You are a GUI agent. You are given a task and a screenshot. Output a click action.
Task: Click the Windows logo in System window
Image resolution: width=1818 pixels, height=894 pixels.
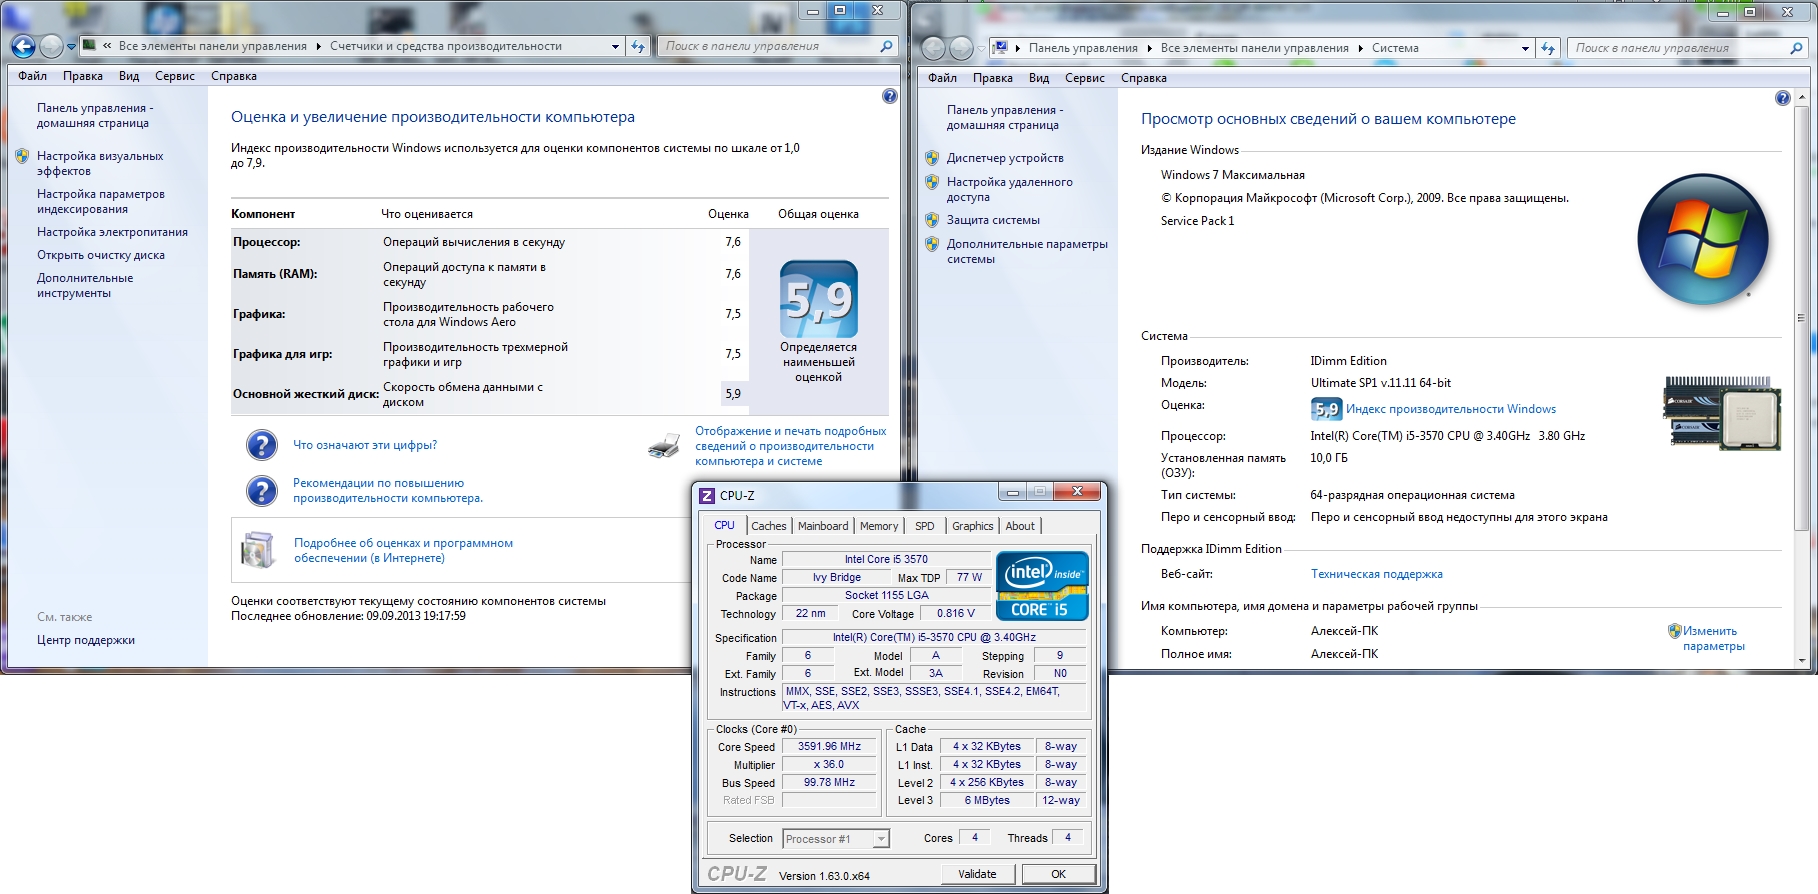click(1703, 240)
